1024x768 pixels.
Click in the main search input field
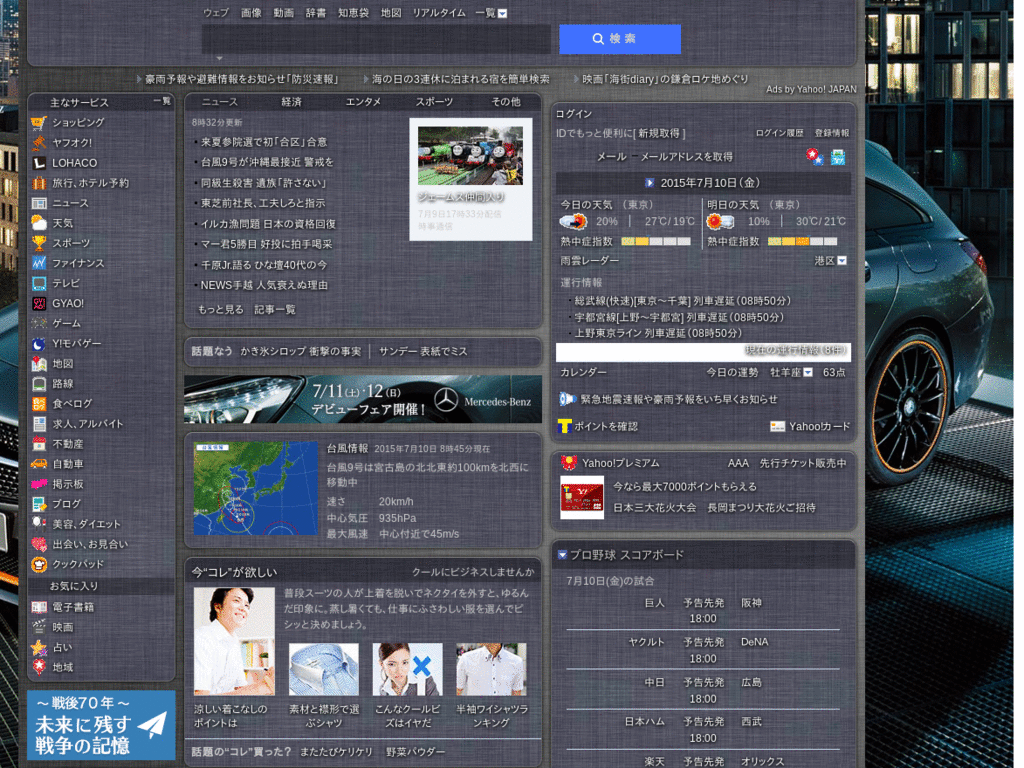(x=376, y=39)
